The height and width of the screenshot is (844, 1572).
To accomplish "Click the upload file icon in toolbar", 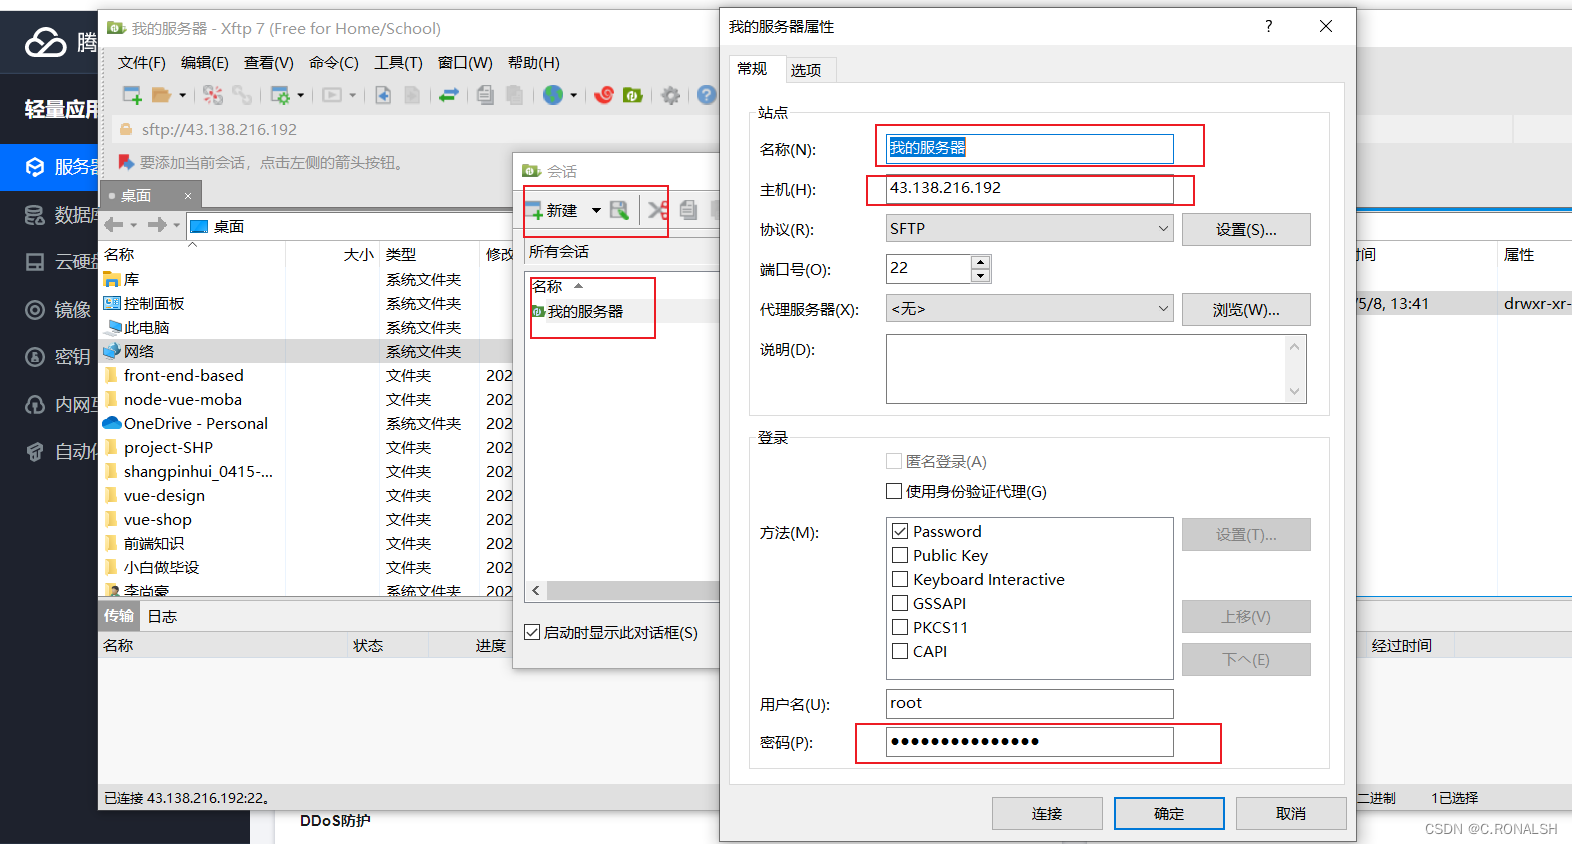I will point(412,95).
